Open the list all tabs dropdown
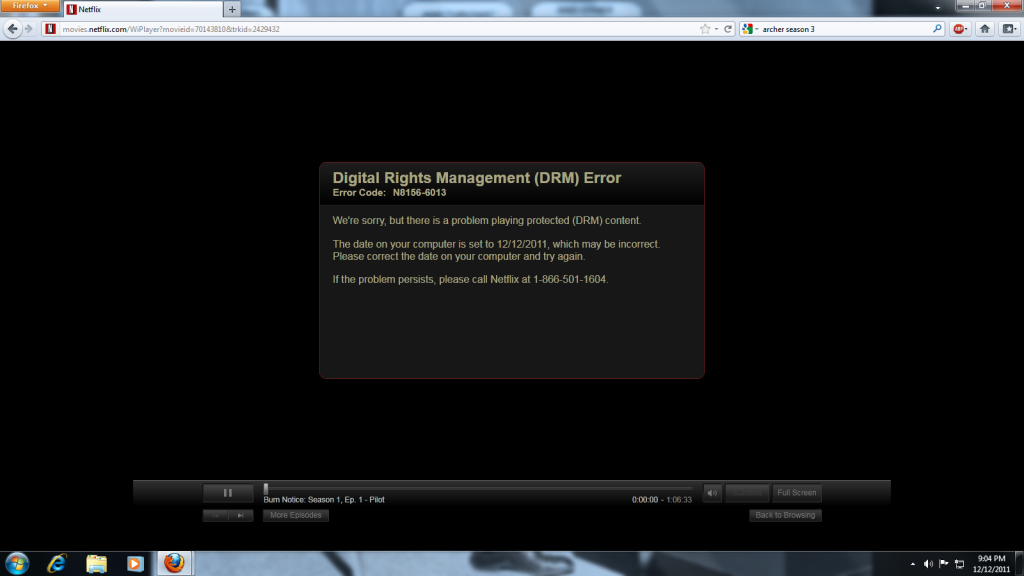The width and height of the screenshot is (1024, 576). (938, 8)
